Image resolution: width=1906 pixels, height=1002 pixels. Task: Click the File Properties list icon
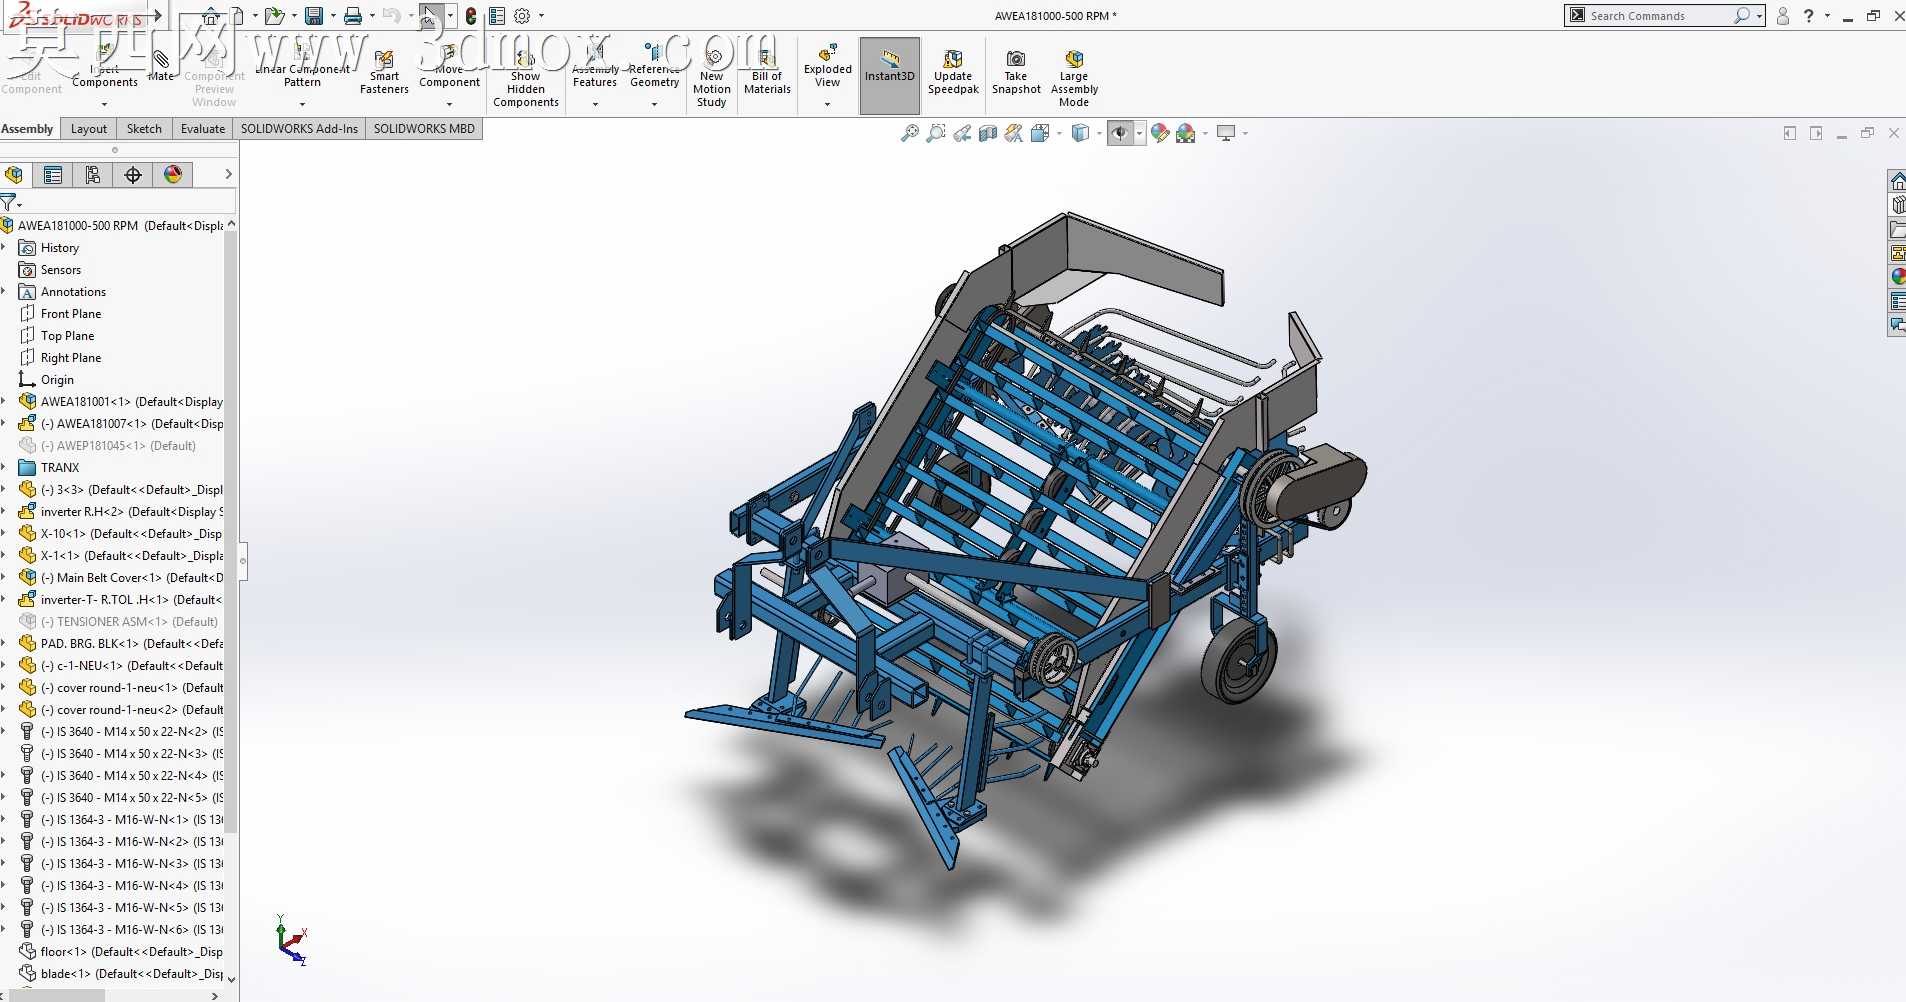point(497,16)
